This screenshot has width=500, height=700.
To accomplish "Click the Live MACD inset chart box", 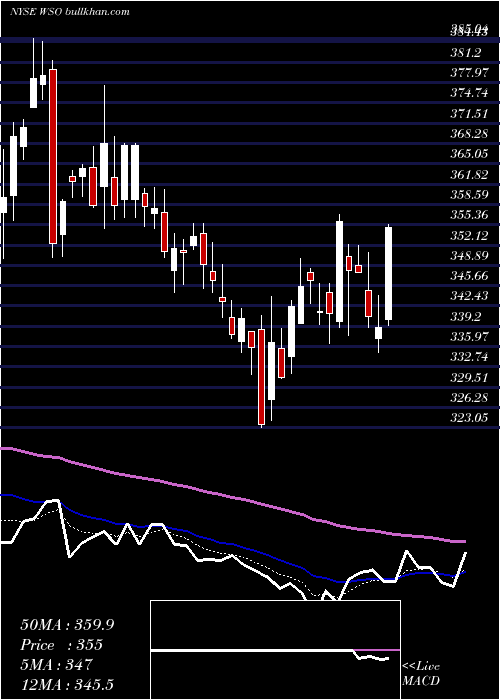I will (275, 650).
